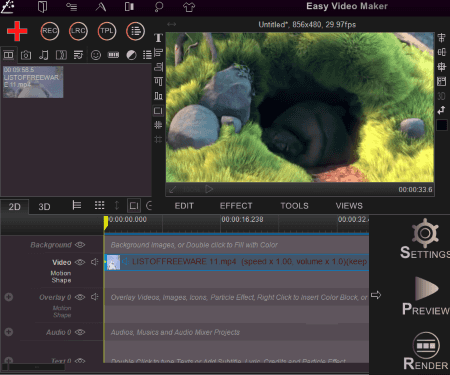Click the horizontal resize arrows above preview

click(171, 24)
